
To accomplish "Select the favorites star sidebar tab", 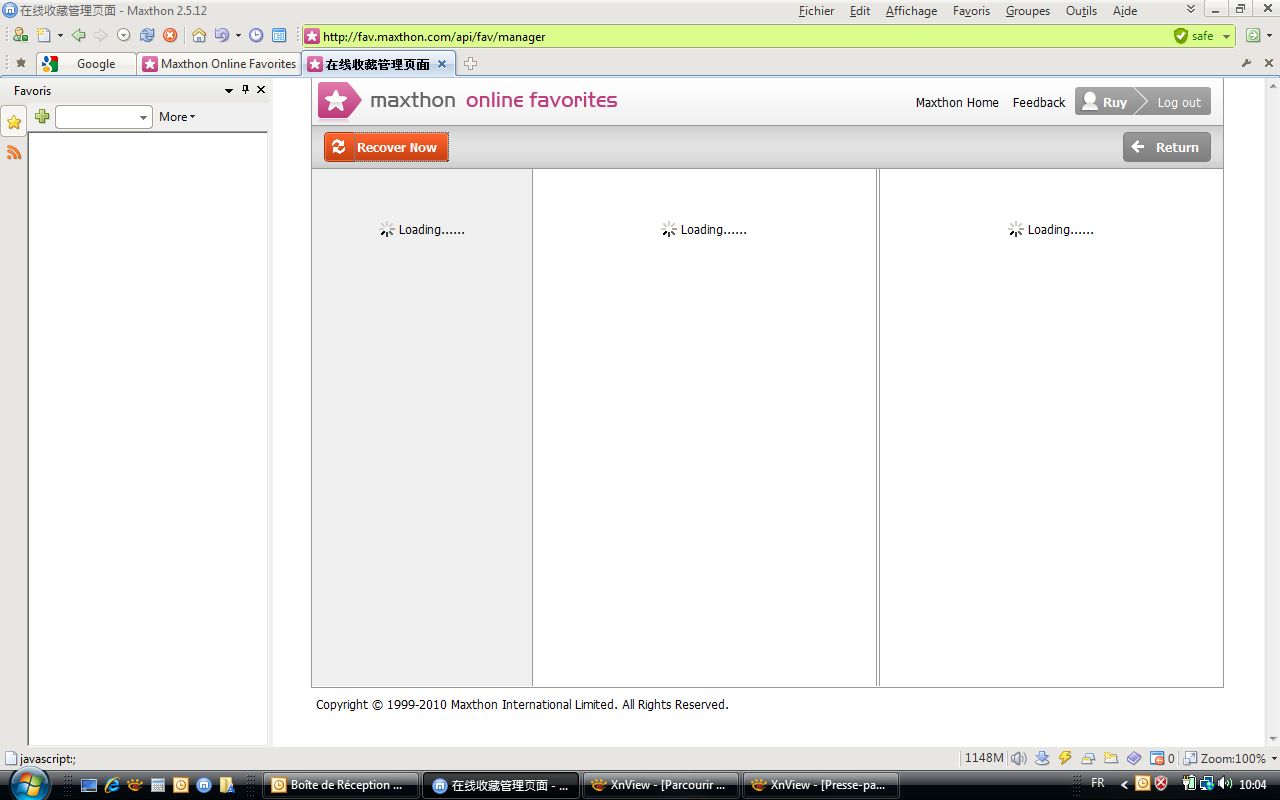I will tap(14, 122).
